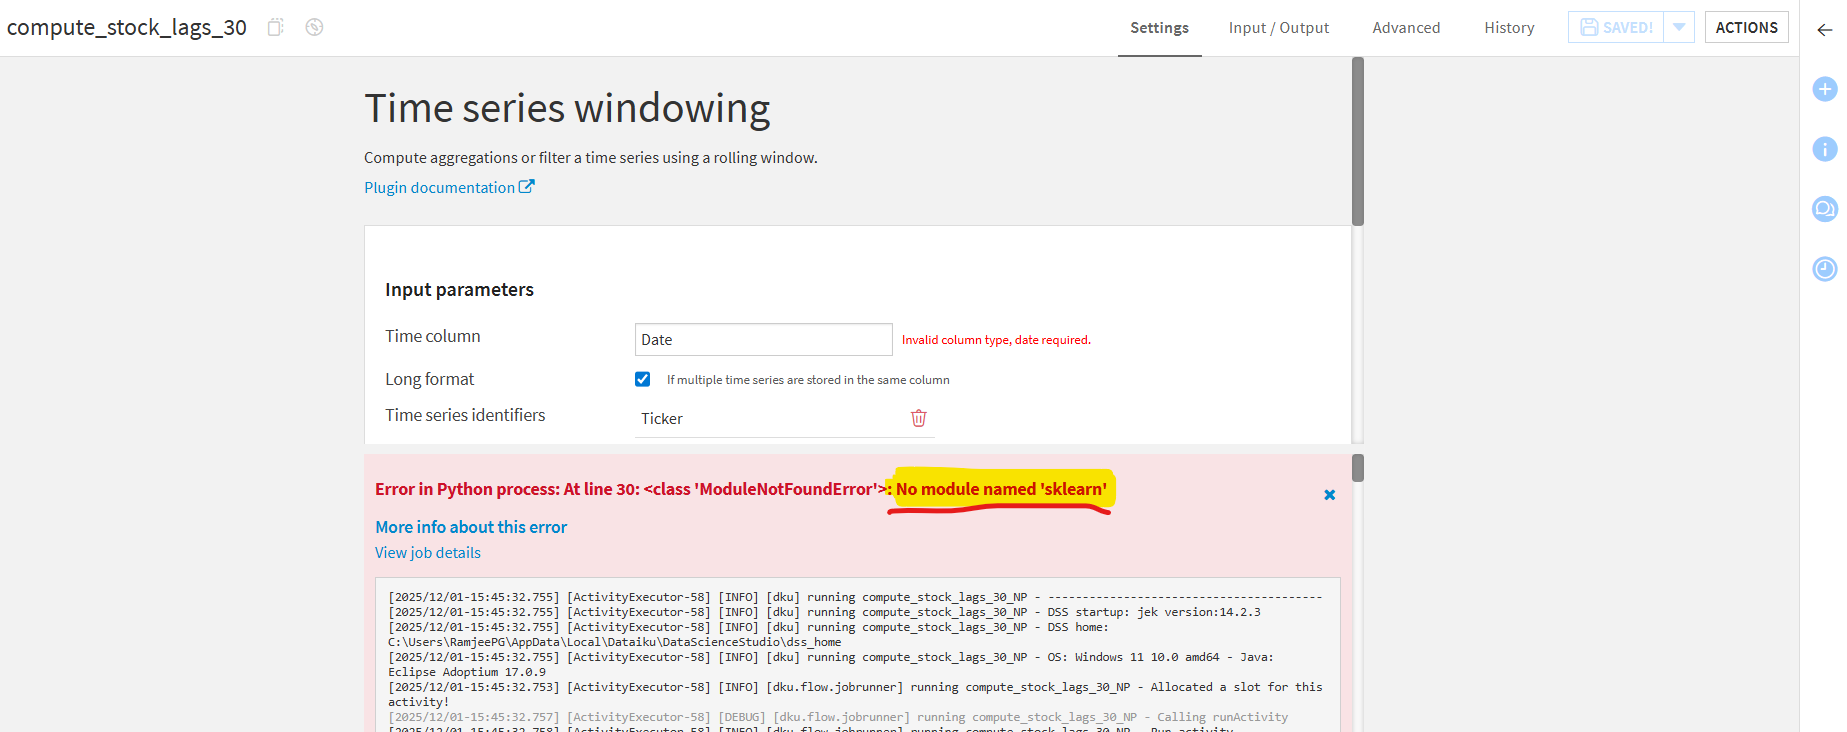
Task: Click the 'Time series windowing' title
Action: point(567,108)
